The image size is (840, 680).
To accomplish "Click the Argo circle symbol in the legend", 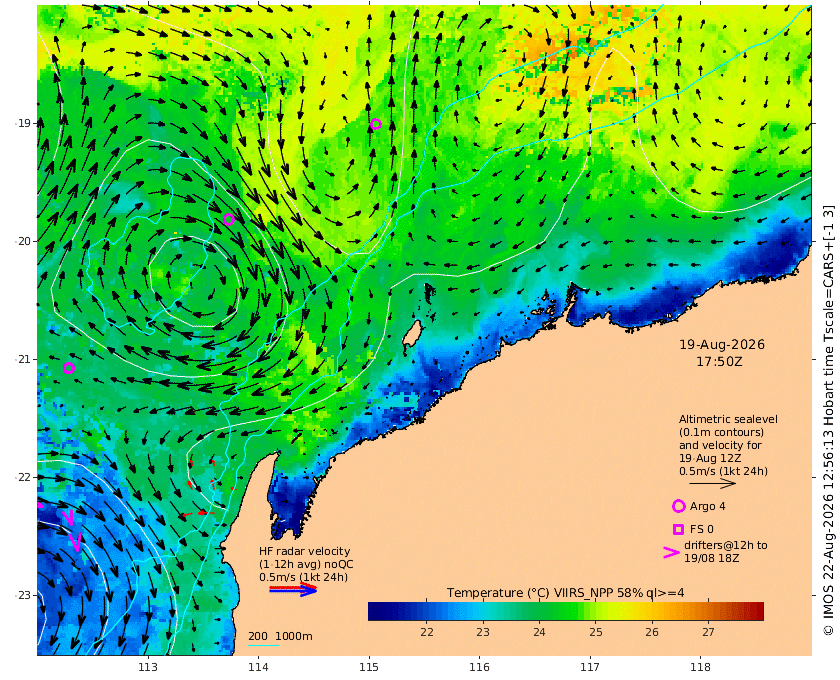I will [678, 506].
